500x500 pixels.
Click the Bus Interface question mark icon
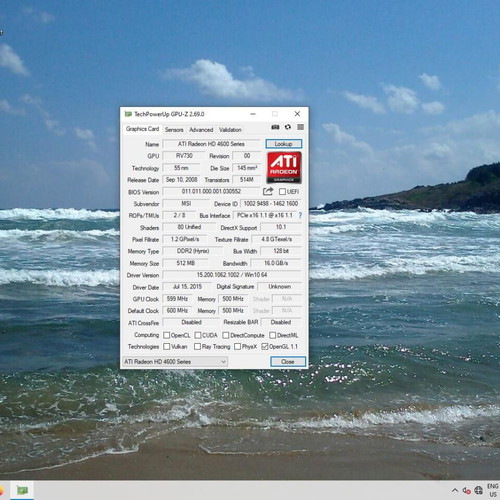tap(300, 215)
